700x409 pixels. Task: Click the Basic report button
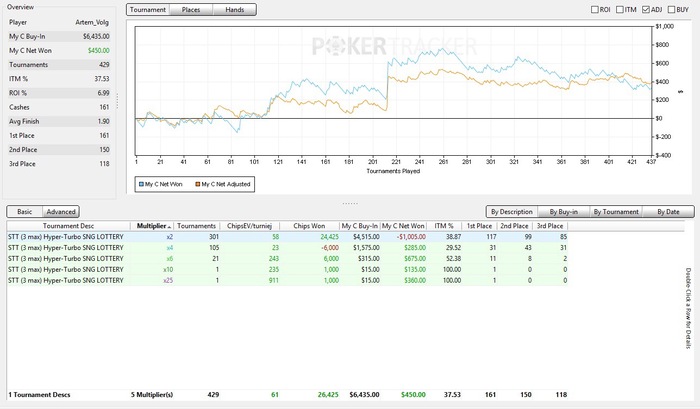pyautogui.click(x=24, y=212)
